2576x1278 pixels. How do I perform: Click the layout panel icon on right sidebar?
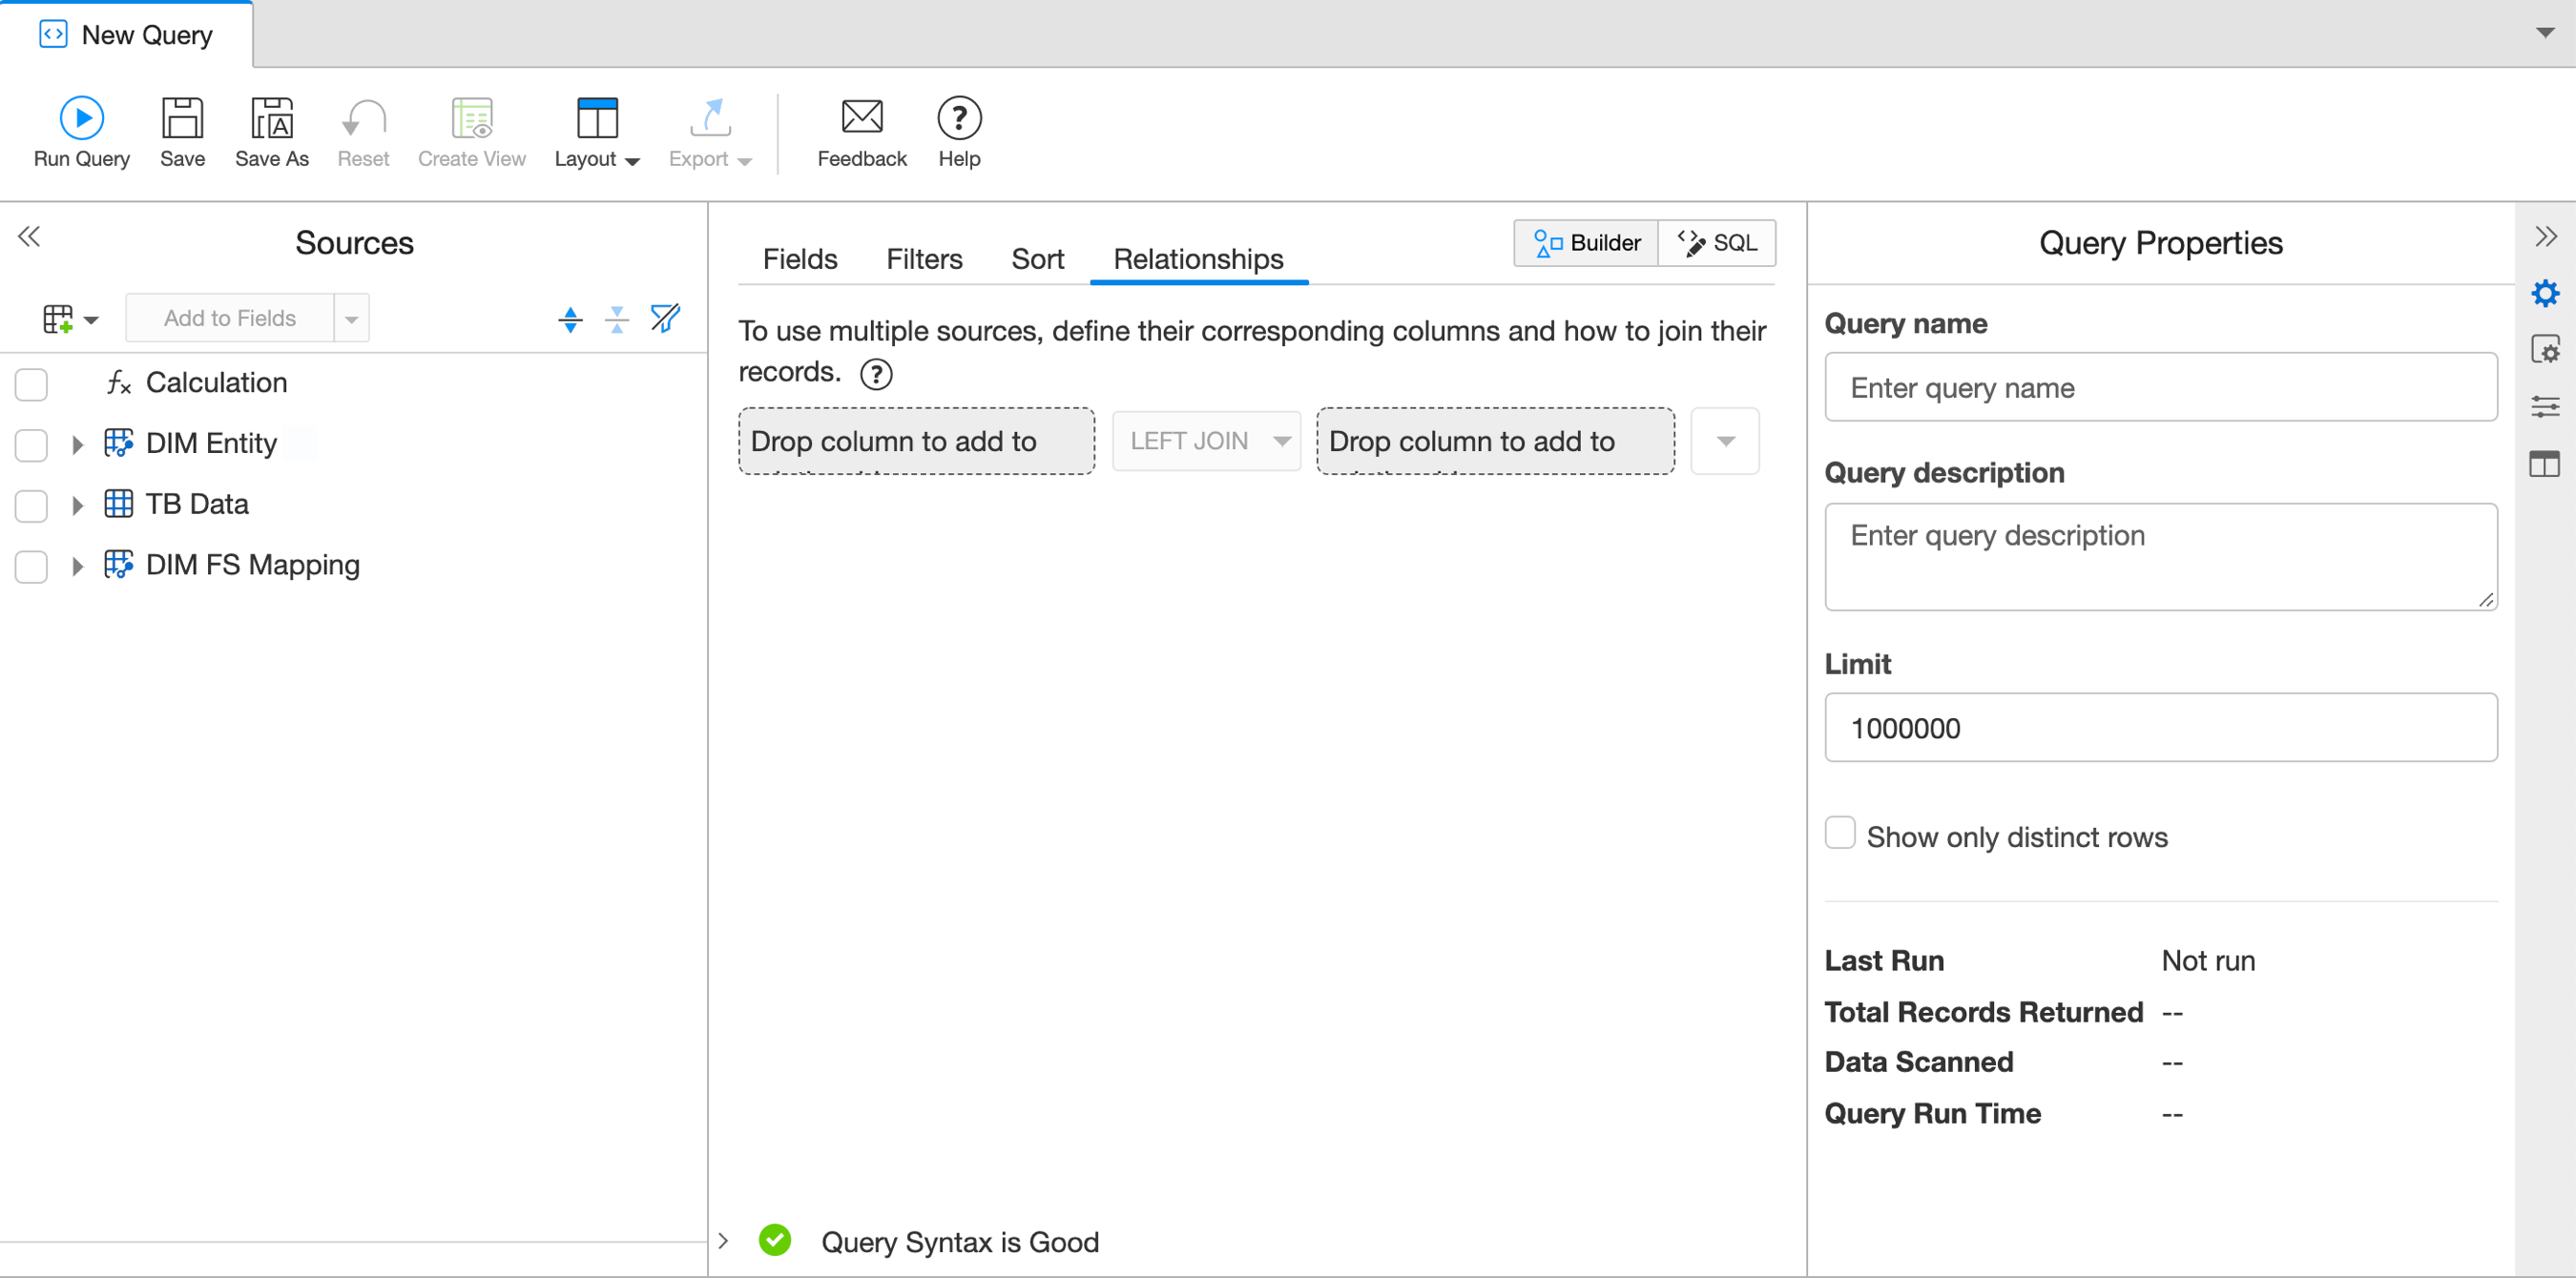[x=2546, y=464]
